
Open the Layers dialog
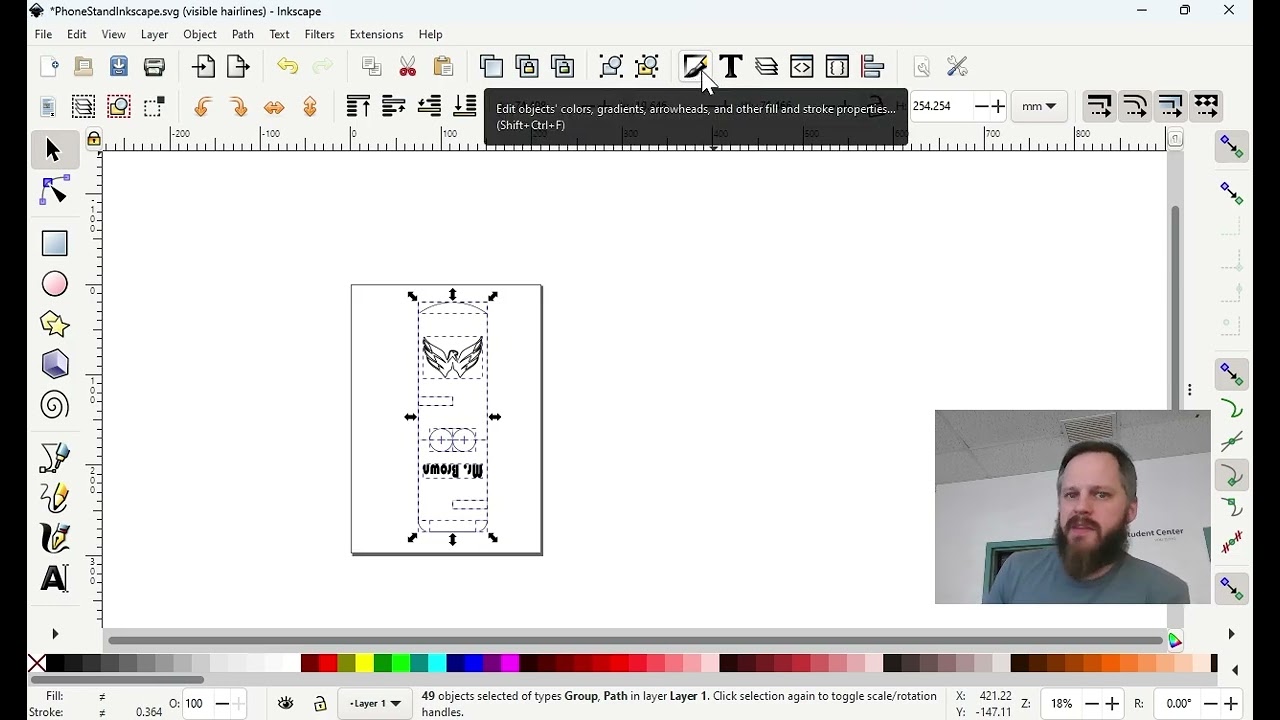point(767,67)
